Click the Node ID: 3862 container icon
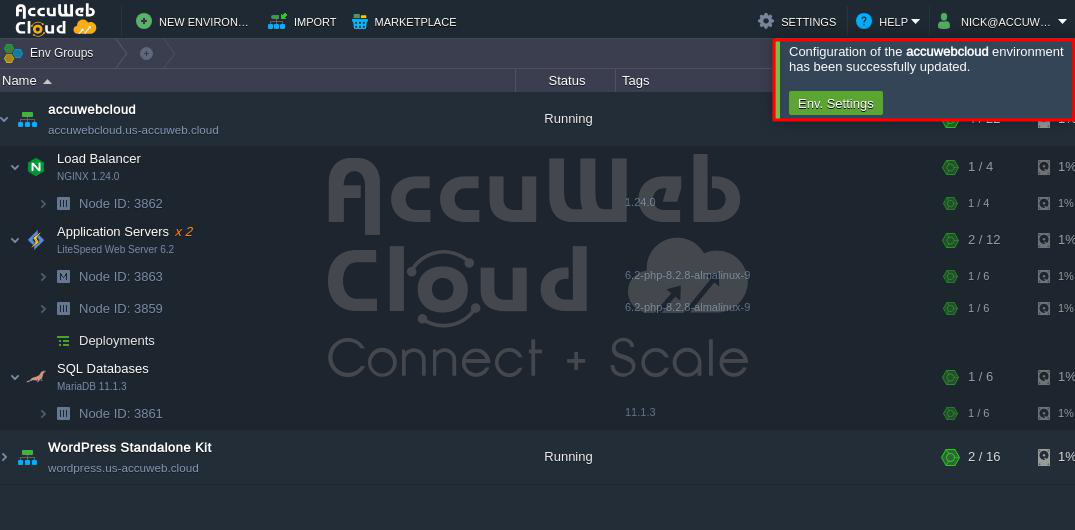1075x530 pixels. tap(63, 204)
